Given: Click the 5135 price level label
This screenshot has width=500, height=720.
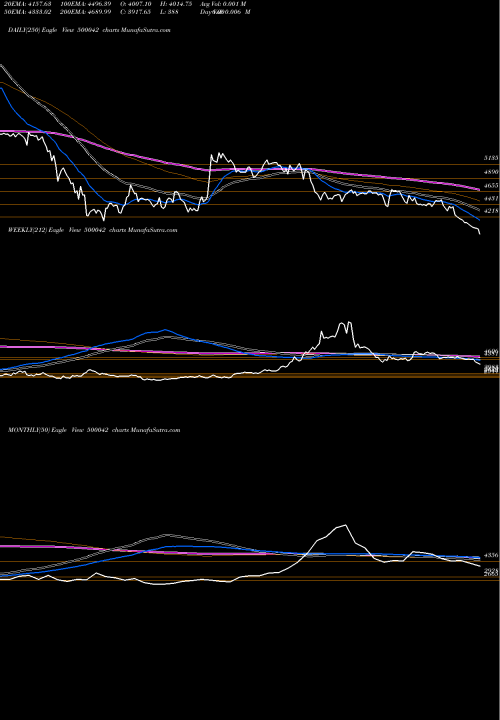Looking at the screenshot, I should (491, 158).
